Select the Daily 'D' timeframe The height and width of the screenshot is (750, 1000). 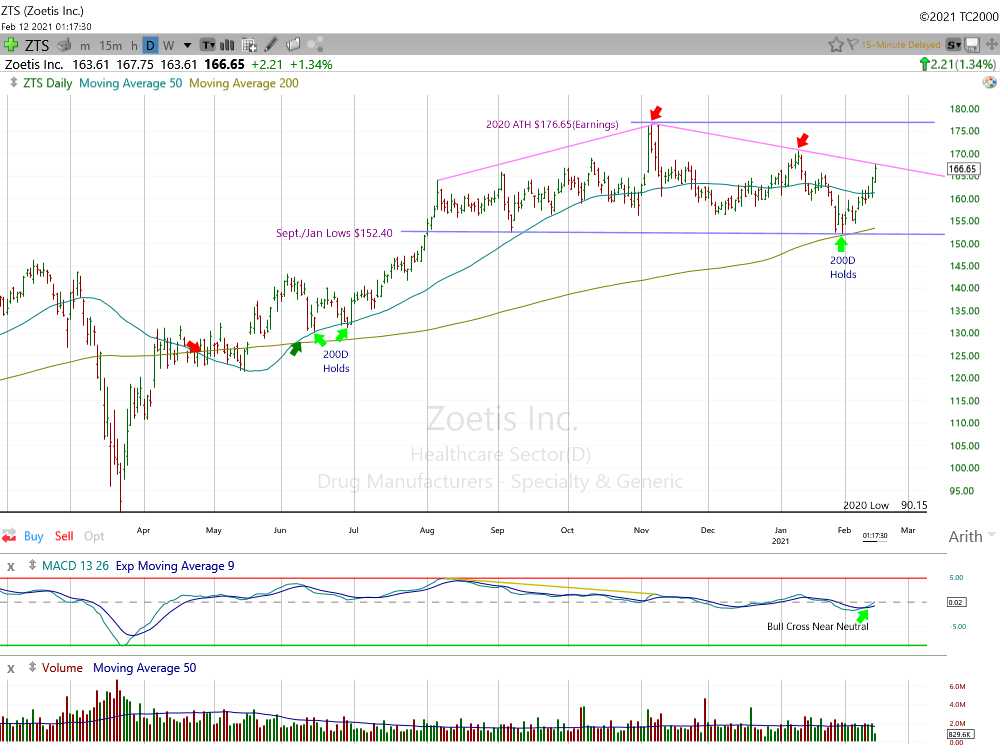(151, 45)
